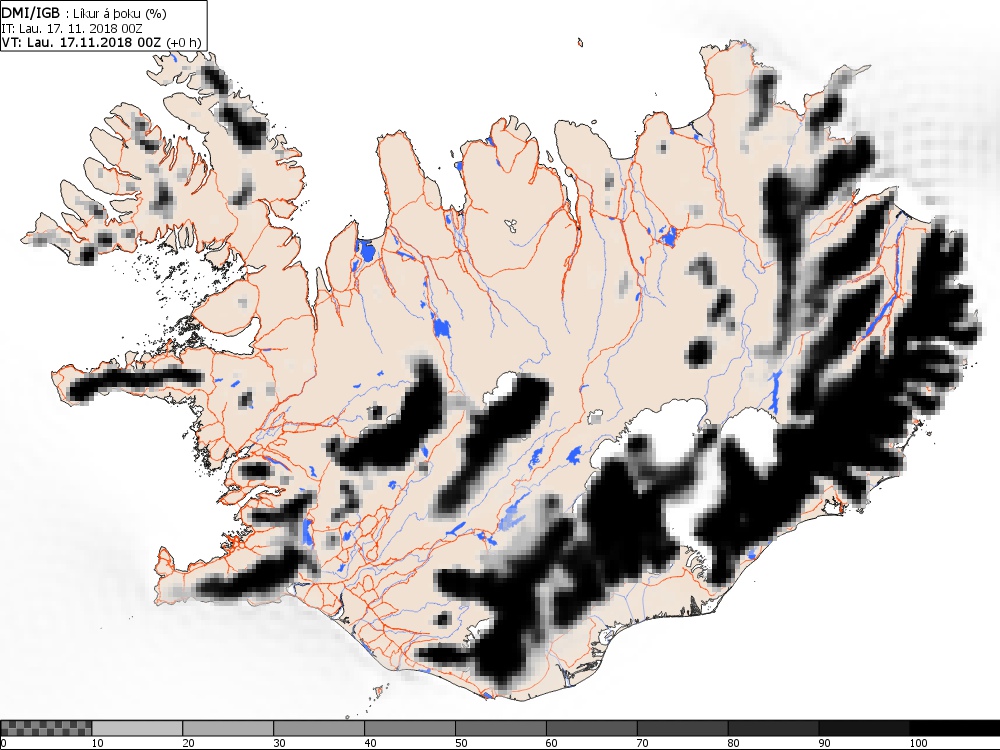The image size is (1000, 750).
Task: Click the legend label '30'
Action: pos(279,743)
